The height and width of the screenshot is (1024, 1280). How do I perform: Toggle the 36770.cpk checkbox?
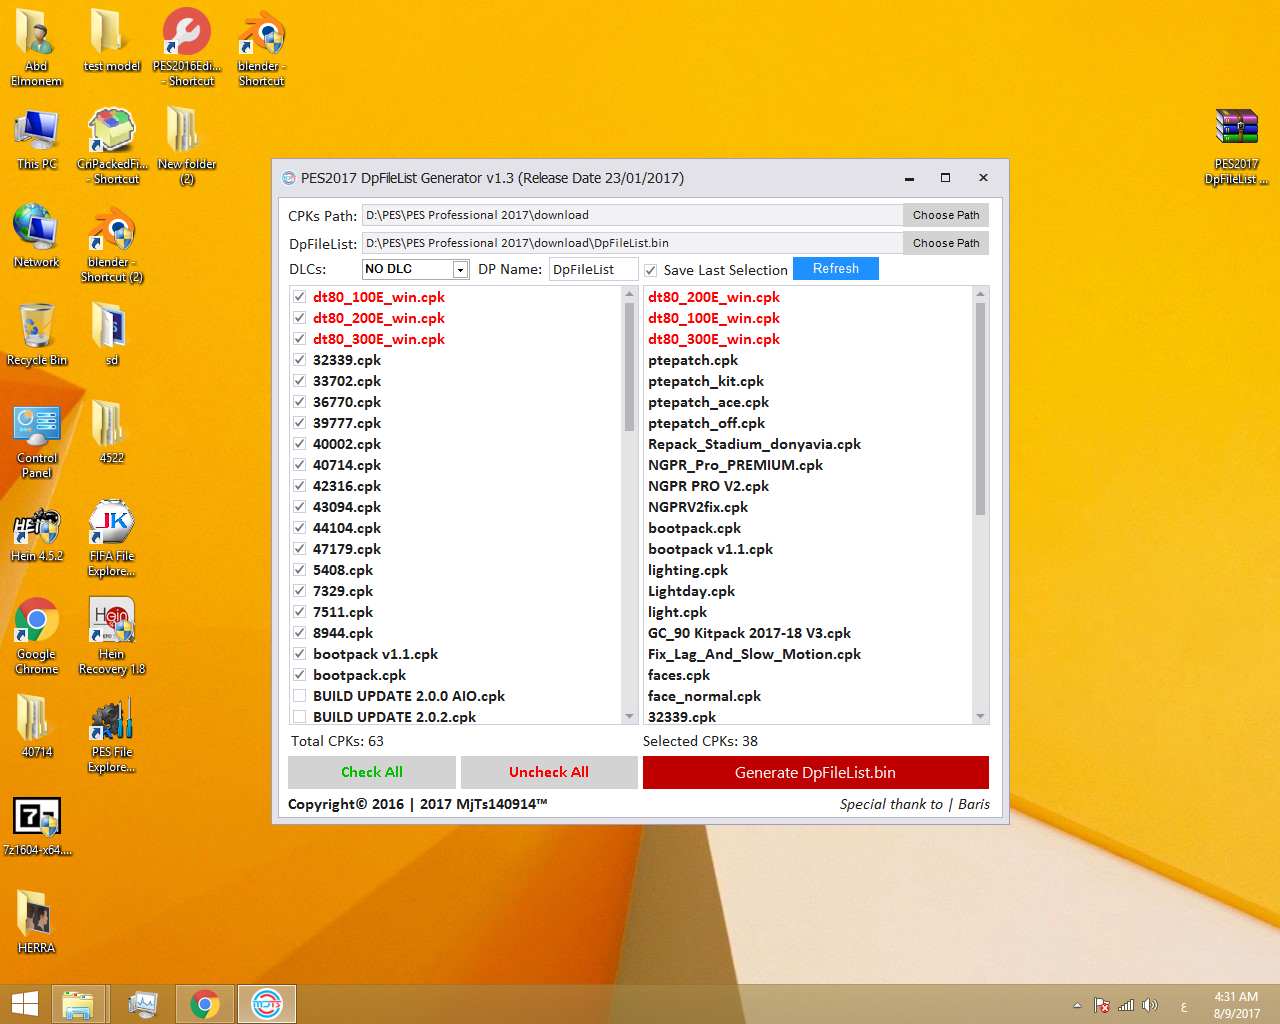299,402
